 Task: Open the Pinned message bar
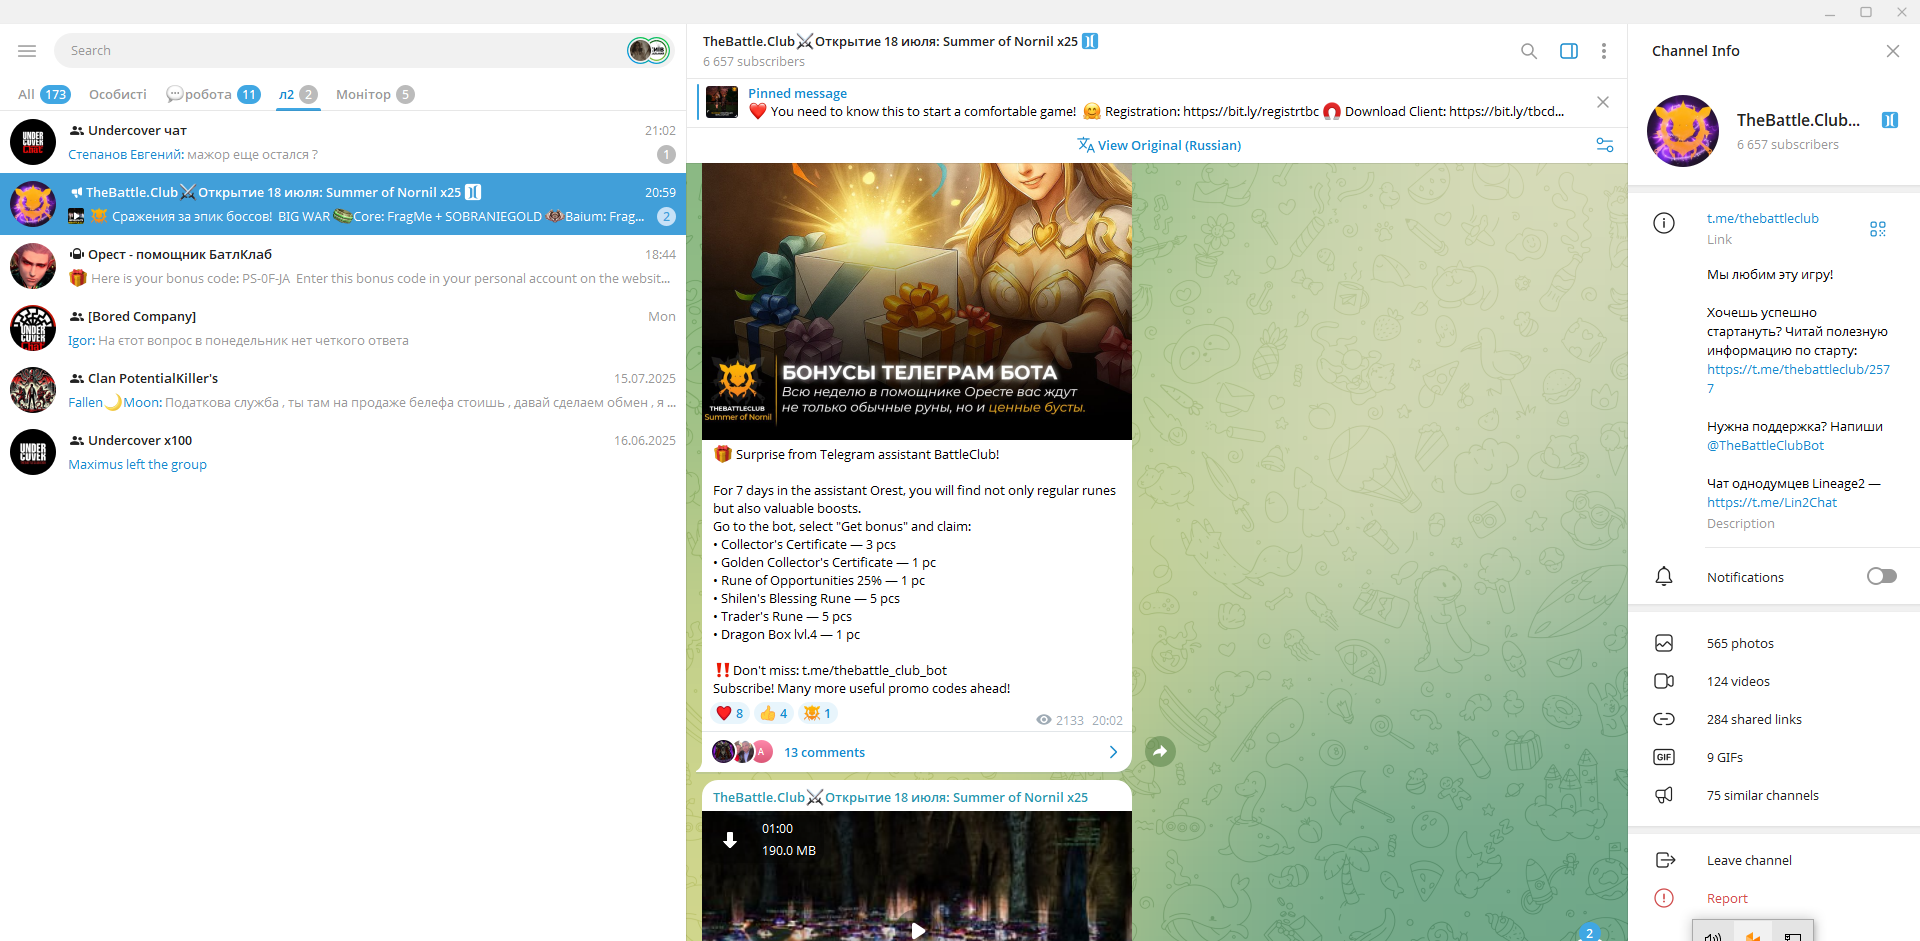[1140, 102]
